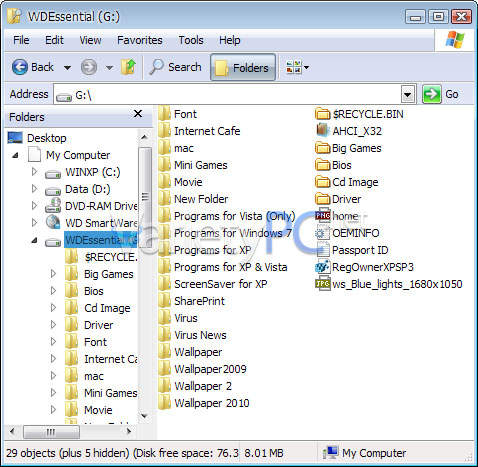Open the Favorites menu
Image resolution: width=478 pixels, height=467 pixels.
[x=140, y=40]
